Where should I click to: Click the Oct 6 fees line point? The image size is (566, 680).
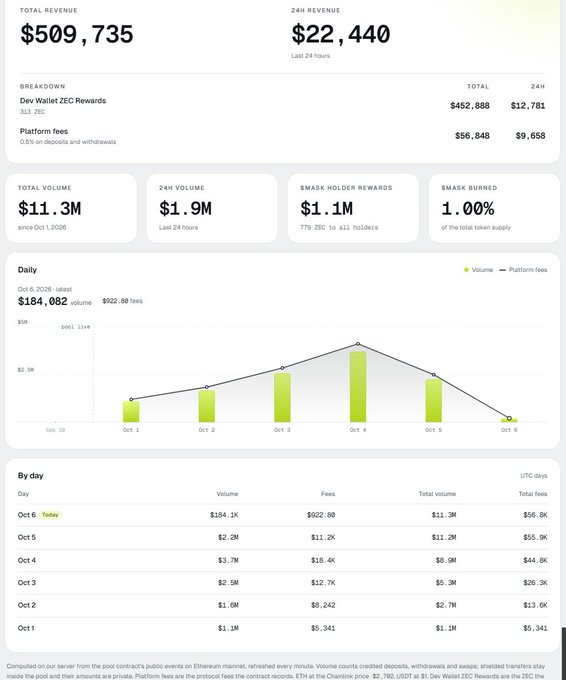[x=509, y=418]
